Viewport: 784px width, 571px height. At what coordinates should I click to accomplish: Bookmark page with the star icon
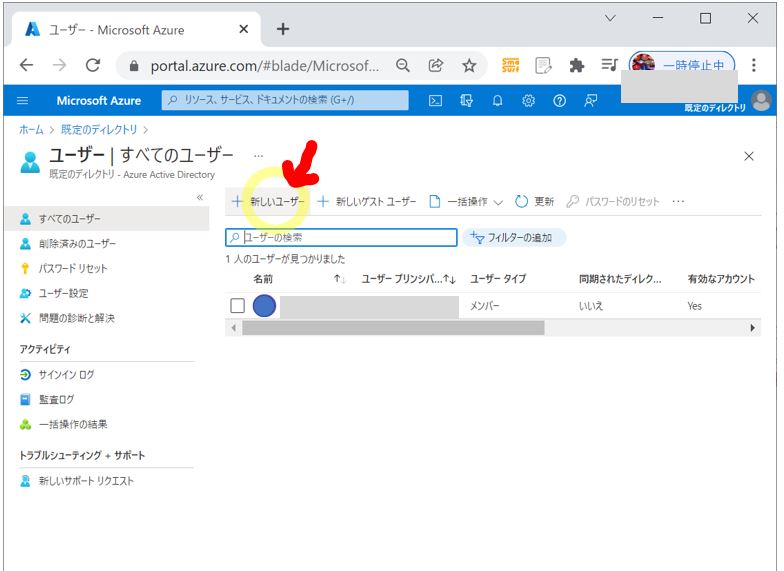click(469, 65)
